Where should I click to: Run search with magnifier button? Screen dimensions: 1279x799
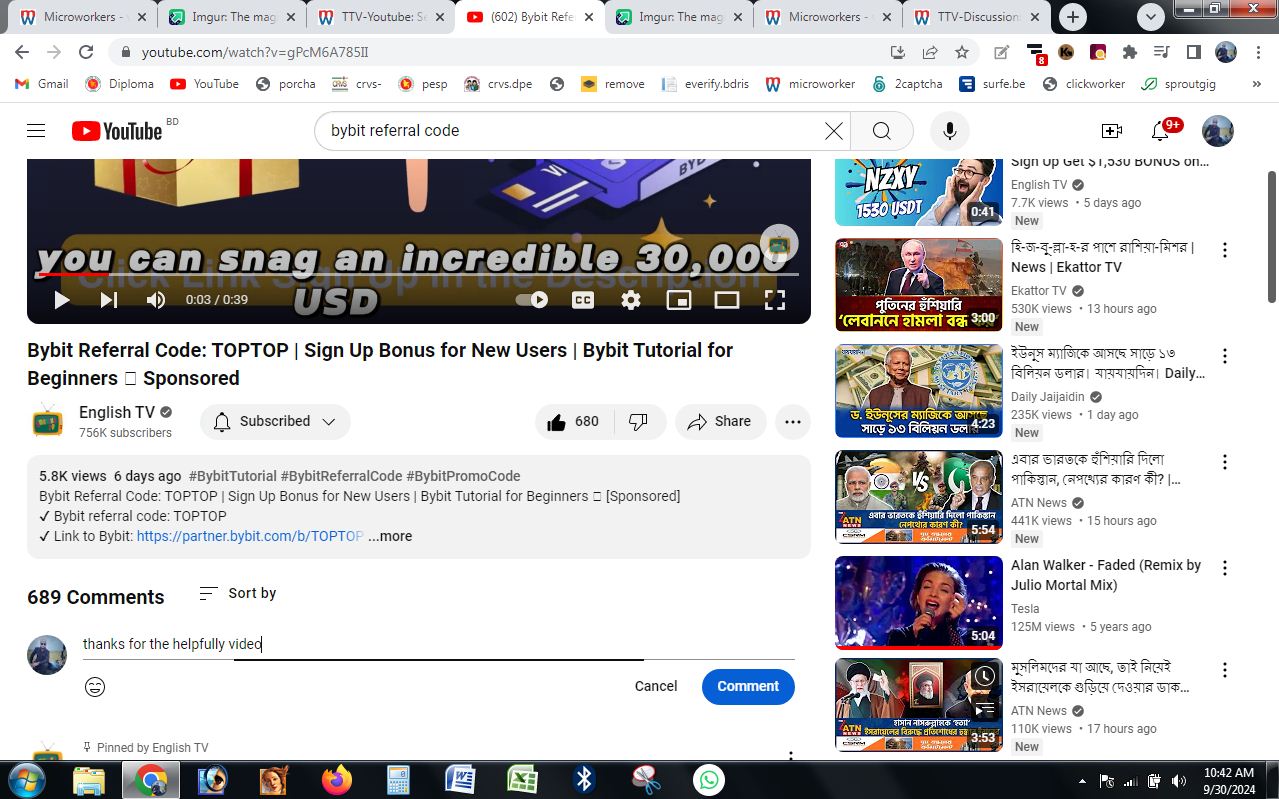pyautogui.click(x=881, y=131)
